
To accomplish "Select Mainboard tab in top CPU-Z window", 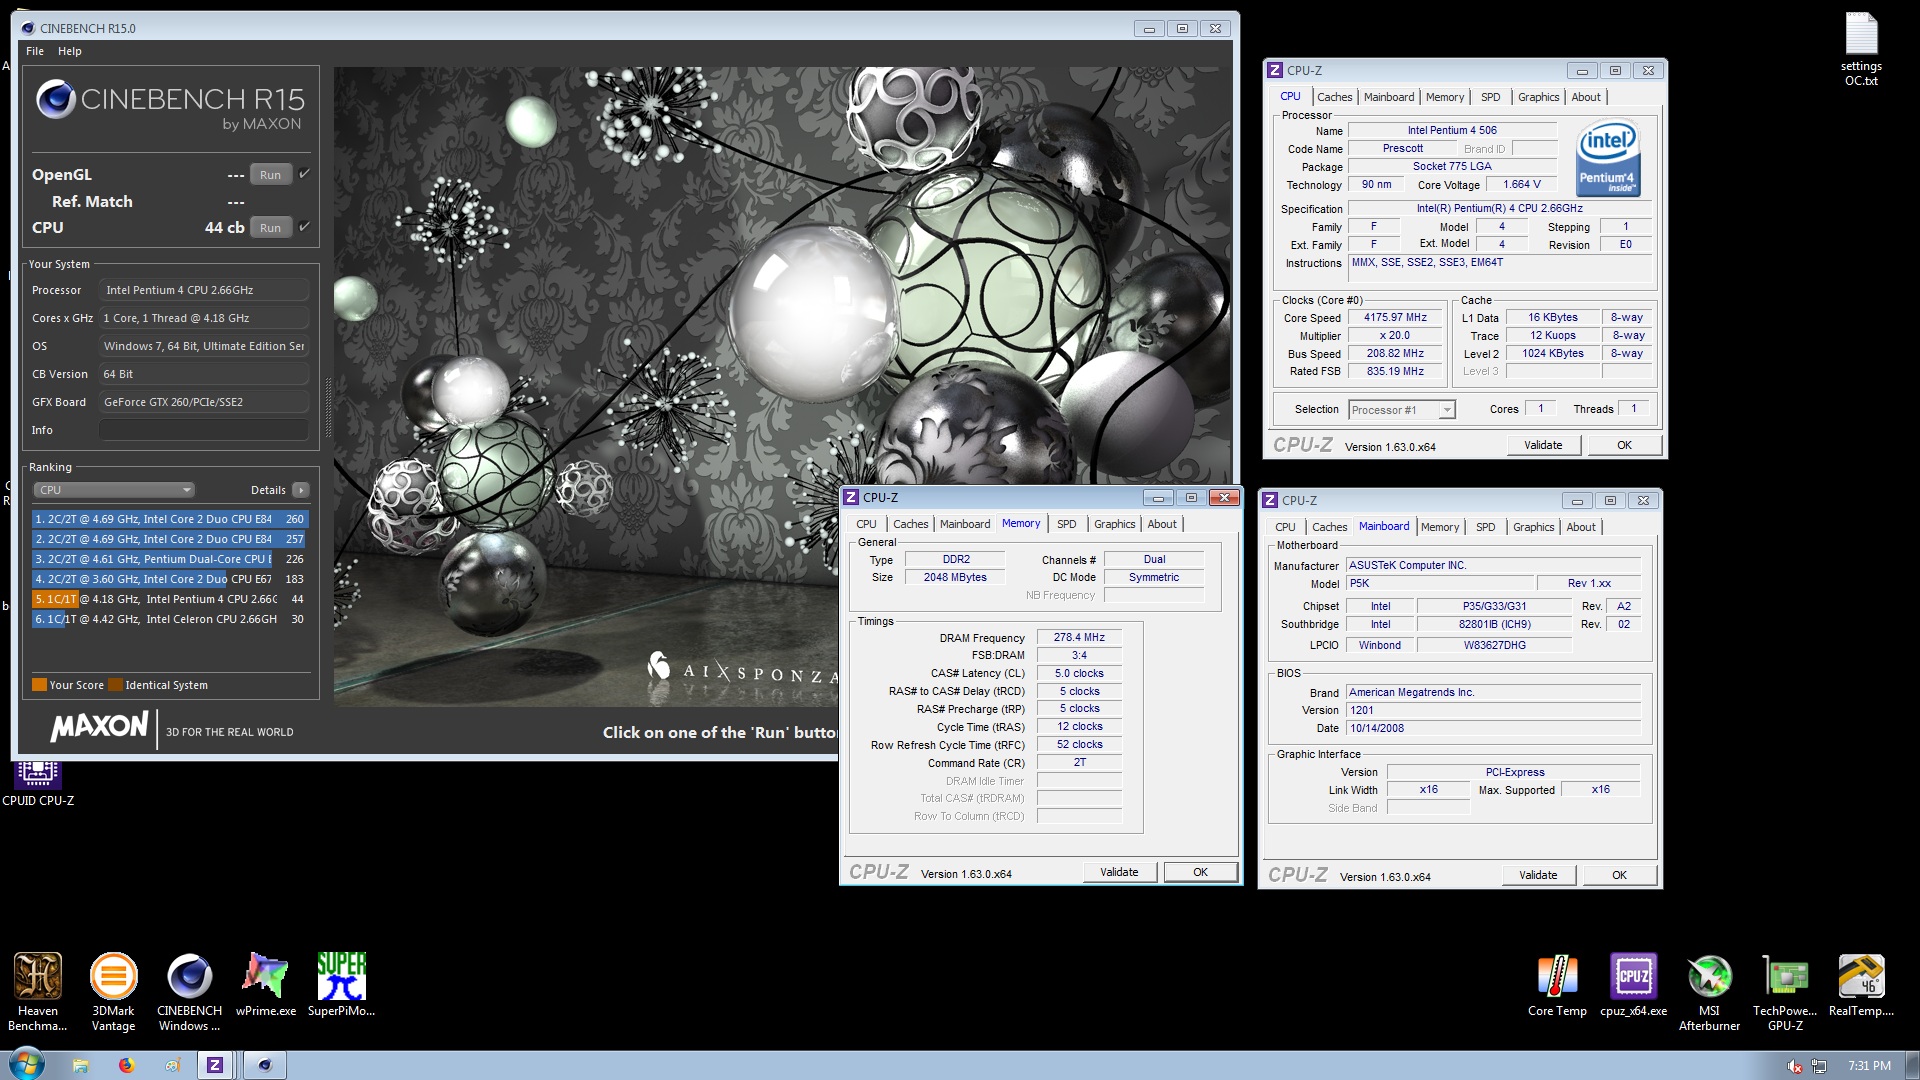I will [1389, 97].
